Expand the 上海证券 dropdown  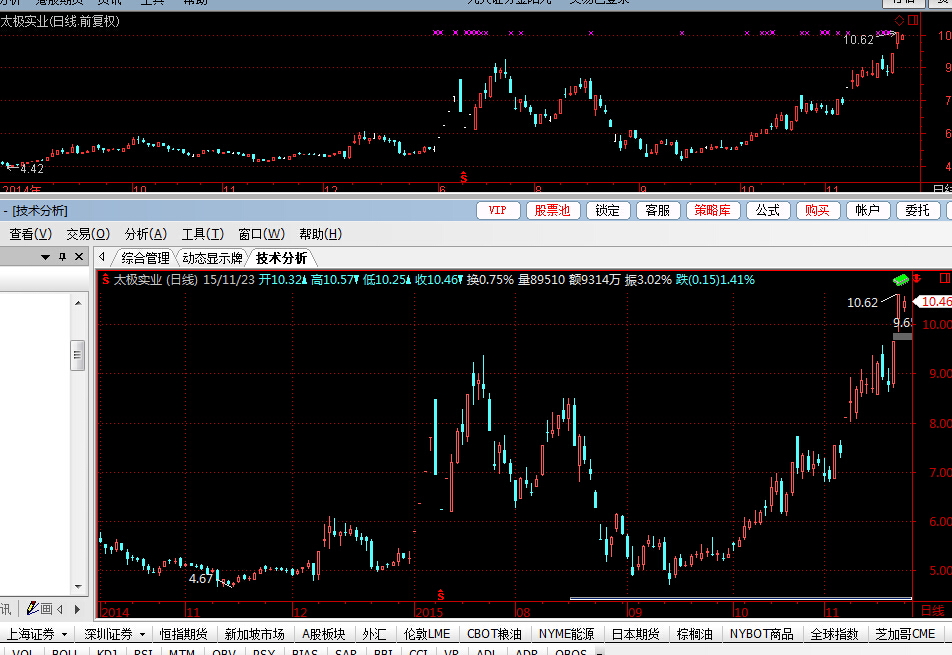(64, 634)
